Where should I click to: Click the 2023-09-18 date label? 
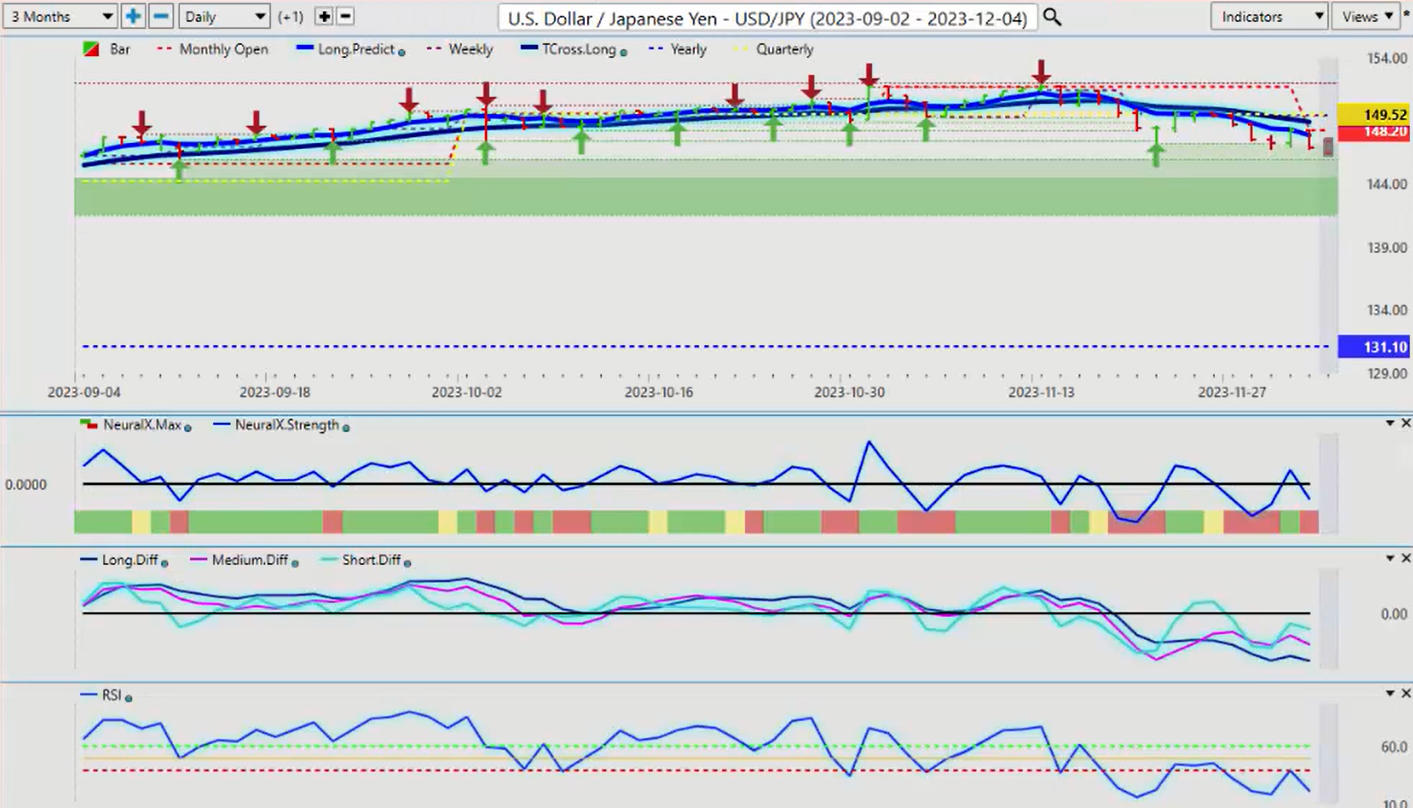pos(274,393)
